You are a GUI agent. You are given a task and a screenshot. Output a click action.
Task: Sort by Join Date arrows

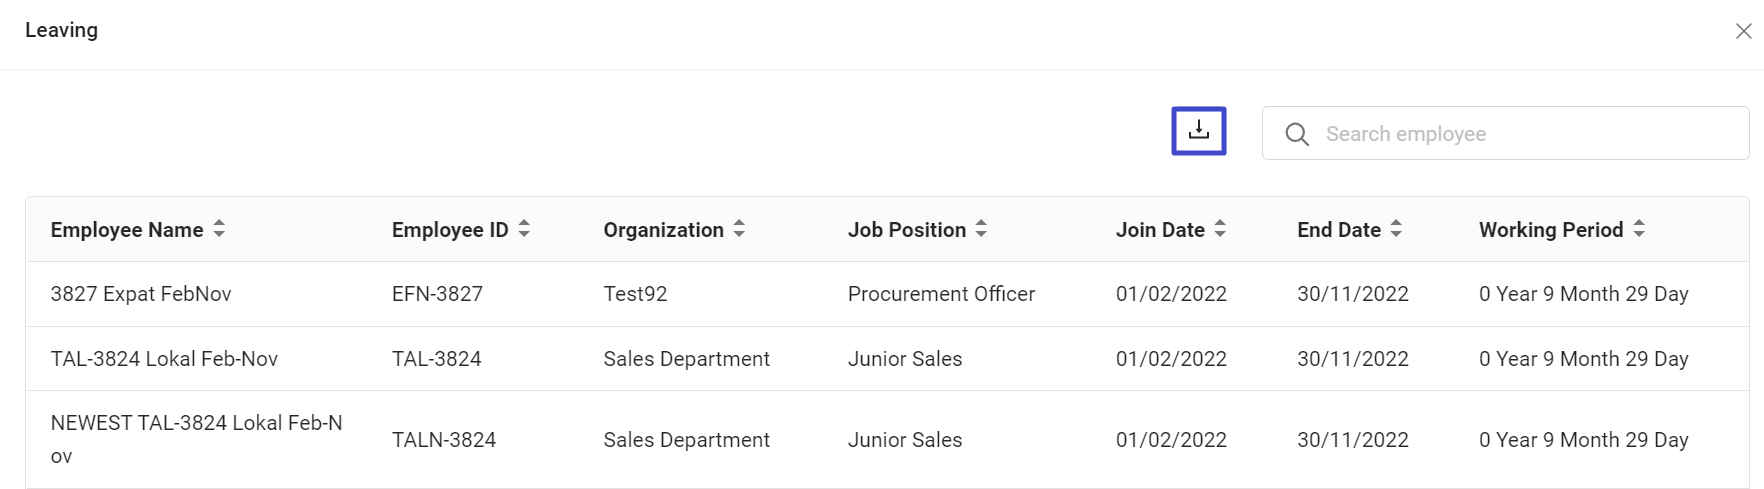point(1220,229)
